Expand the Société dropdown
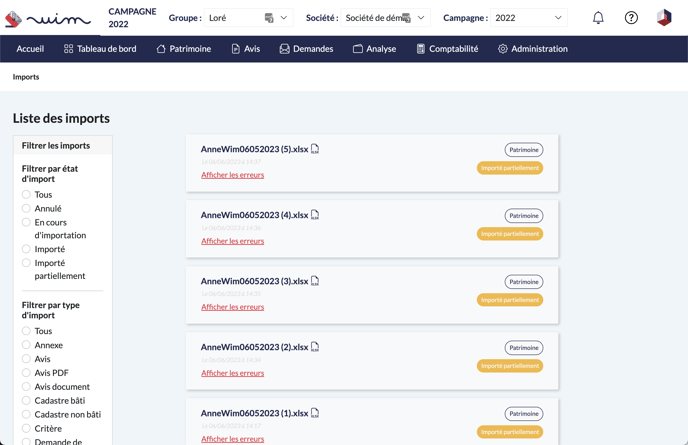688x445 pixels. tap(421, 18)
